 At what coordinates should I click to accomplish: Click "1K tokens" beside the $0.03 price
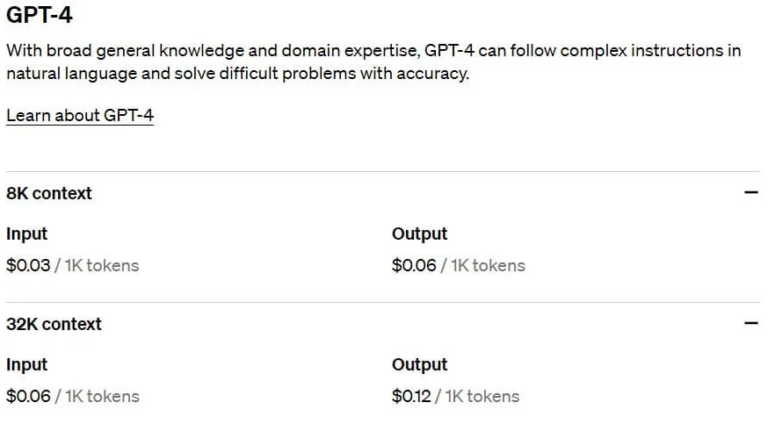pos(102,266)
